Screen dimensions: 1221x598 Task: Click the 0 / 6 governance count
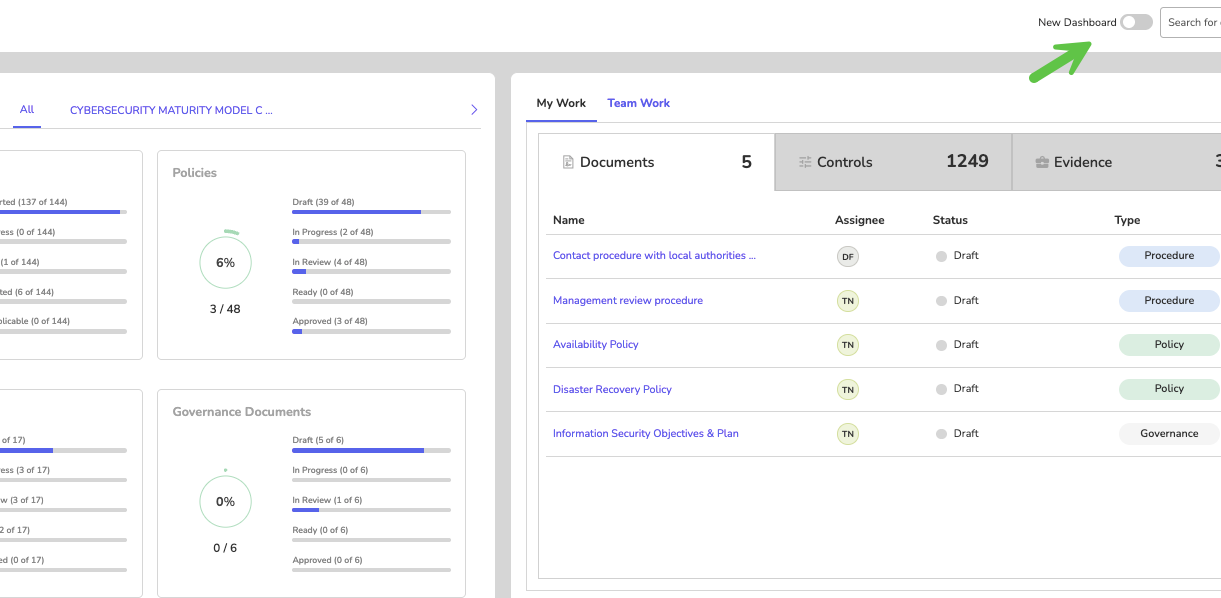(225, 548)
